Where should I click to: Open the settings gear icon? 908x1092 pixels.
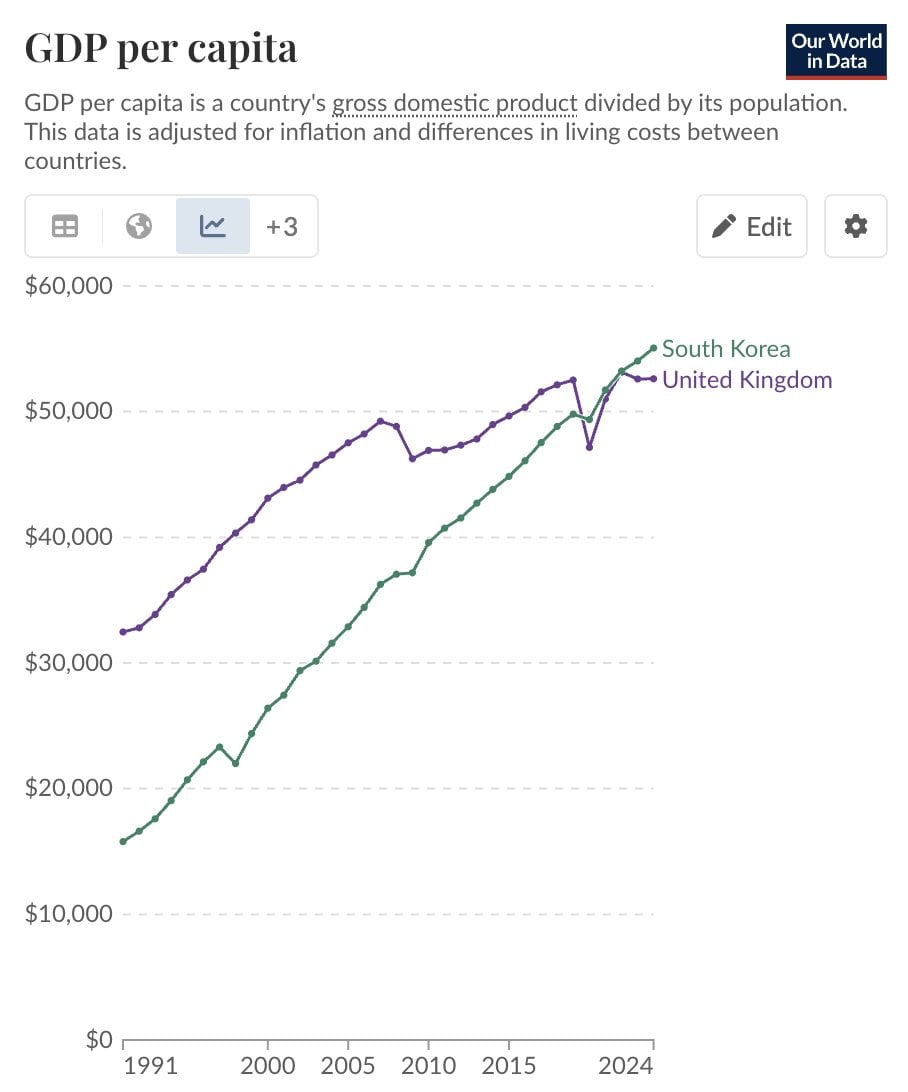[856, 226]
